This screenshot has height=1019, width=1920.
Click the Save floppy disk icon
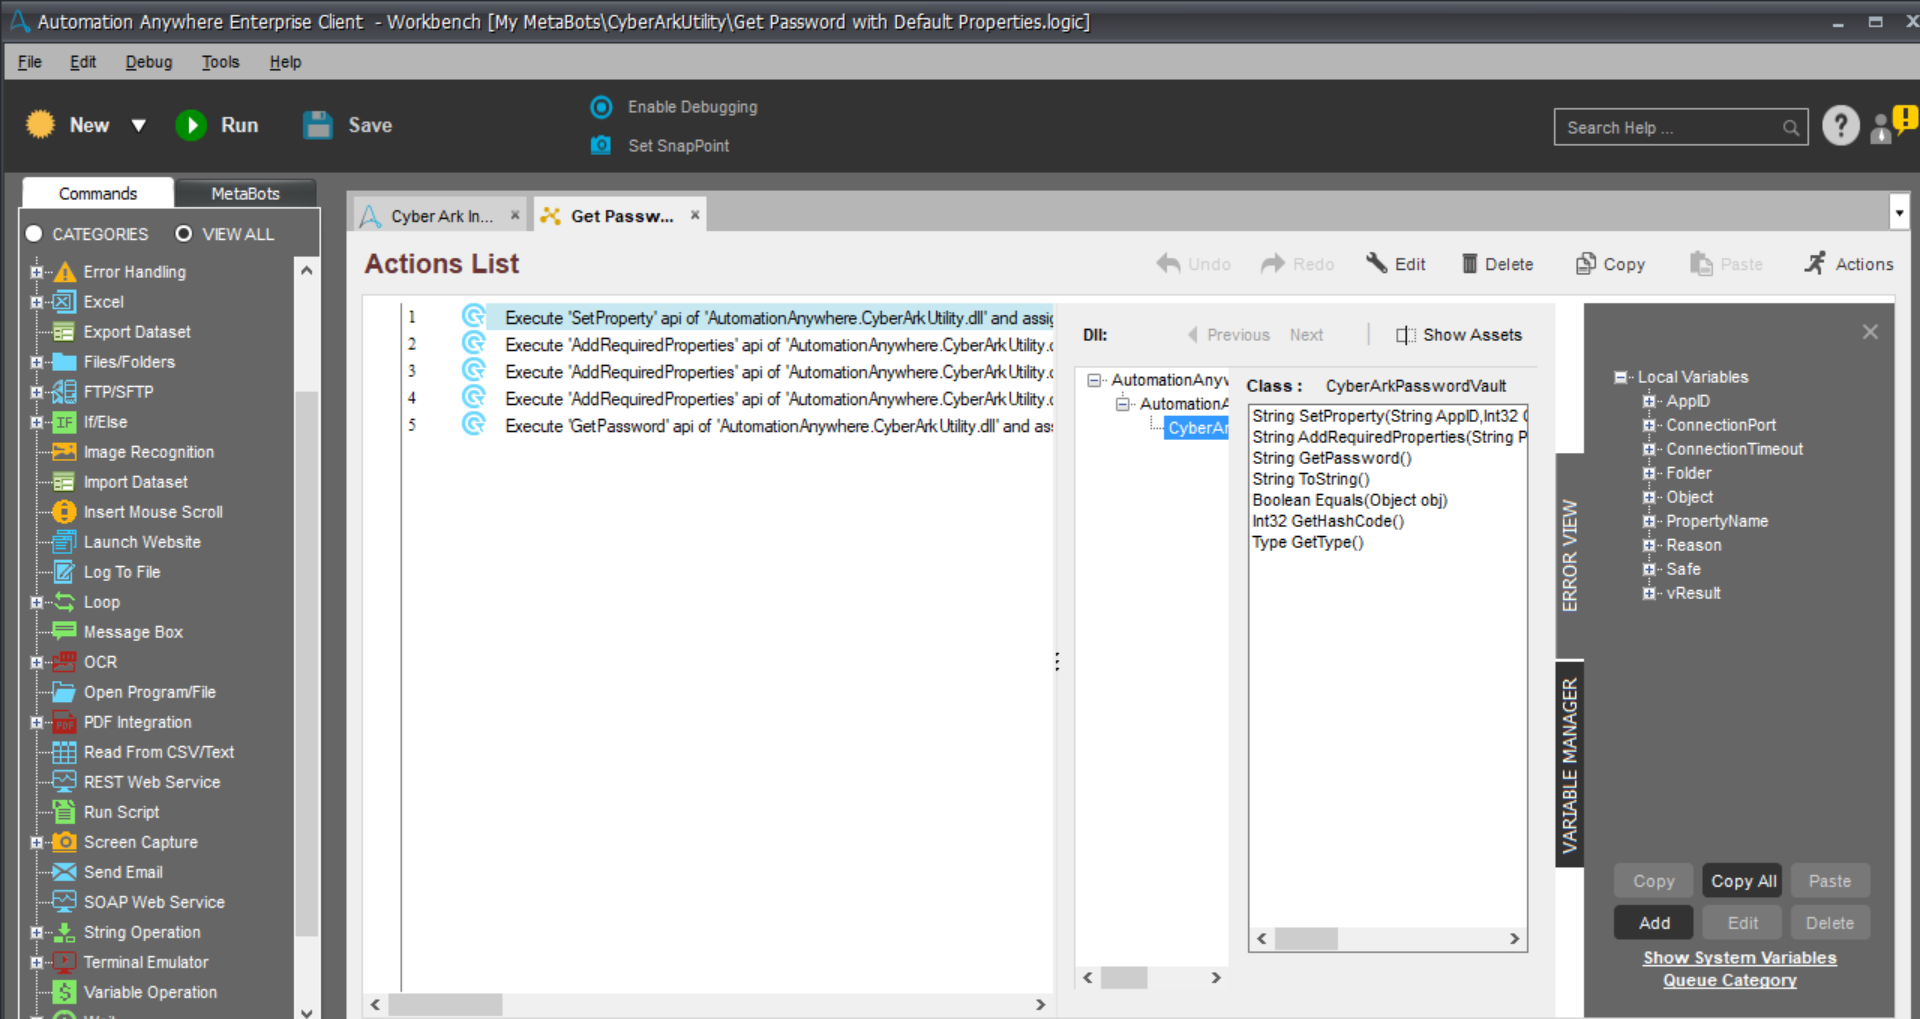[x=318, y=125]
